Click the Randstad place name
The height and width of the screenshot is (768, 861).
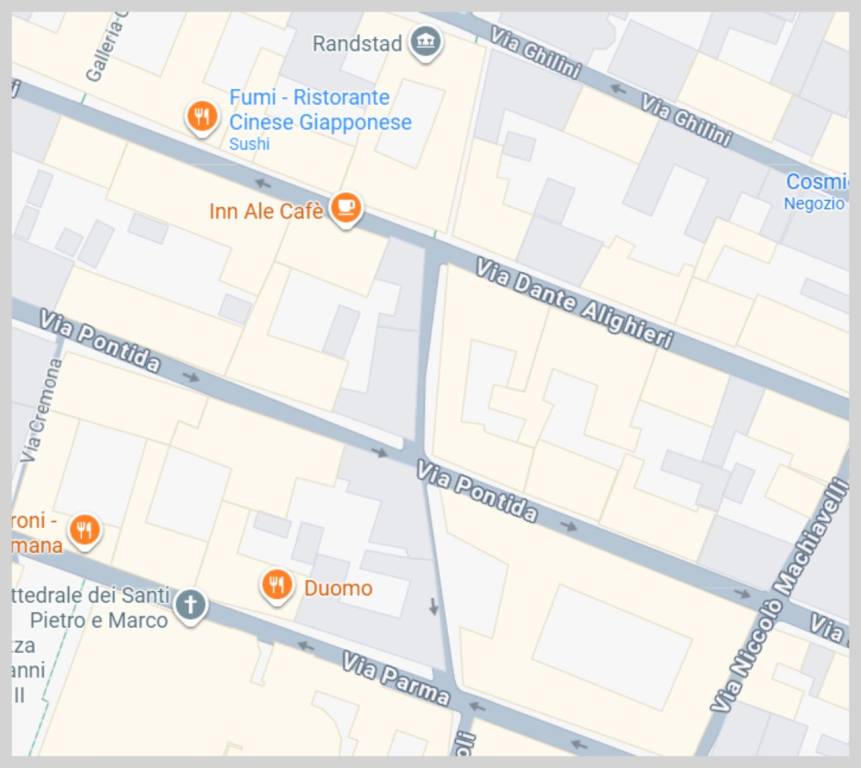point(357,44)
